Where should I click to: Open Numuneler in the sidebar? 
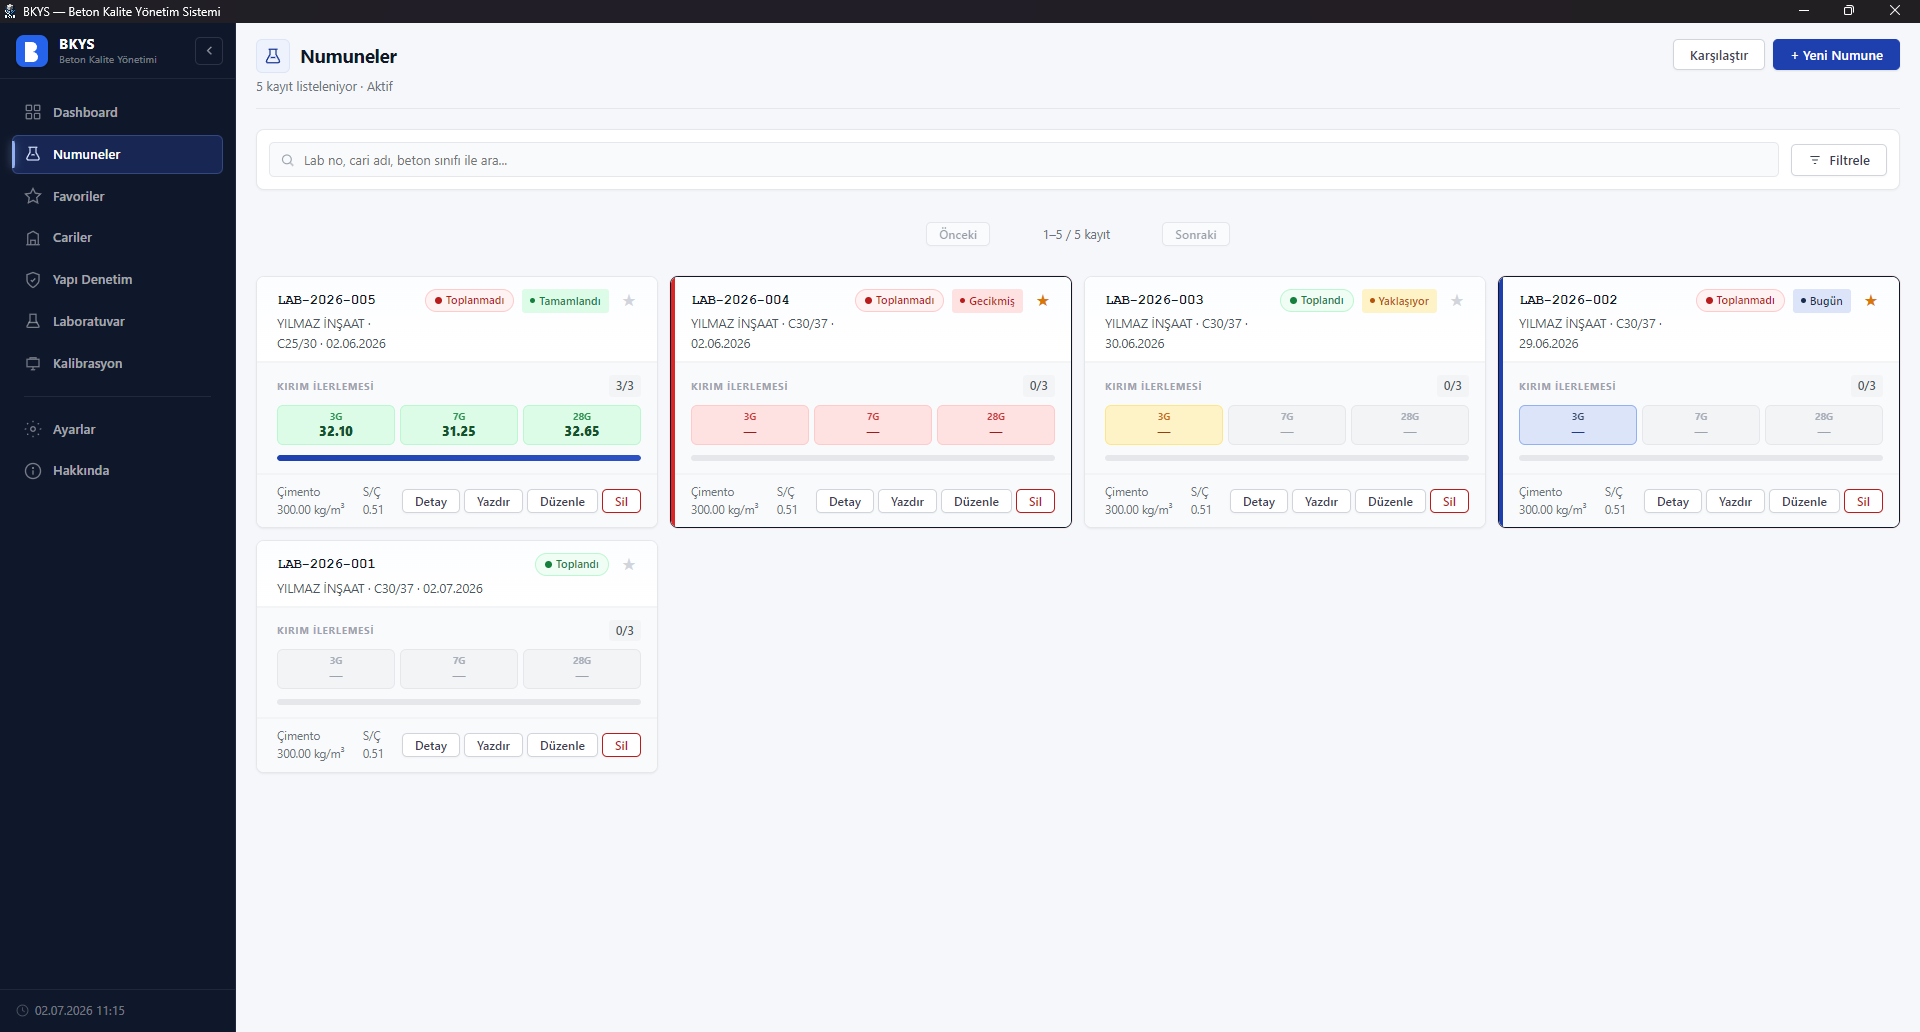(118, 154)
